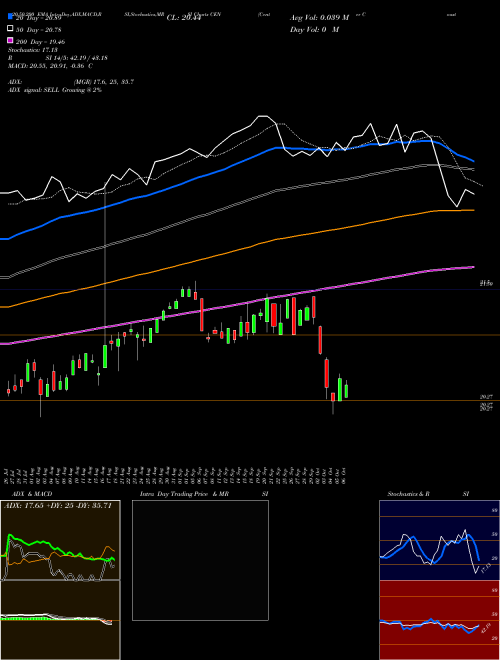Click the blue 20 Day legend swatch
This screenshot has width=500, height=660.
coord(10,17)
